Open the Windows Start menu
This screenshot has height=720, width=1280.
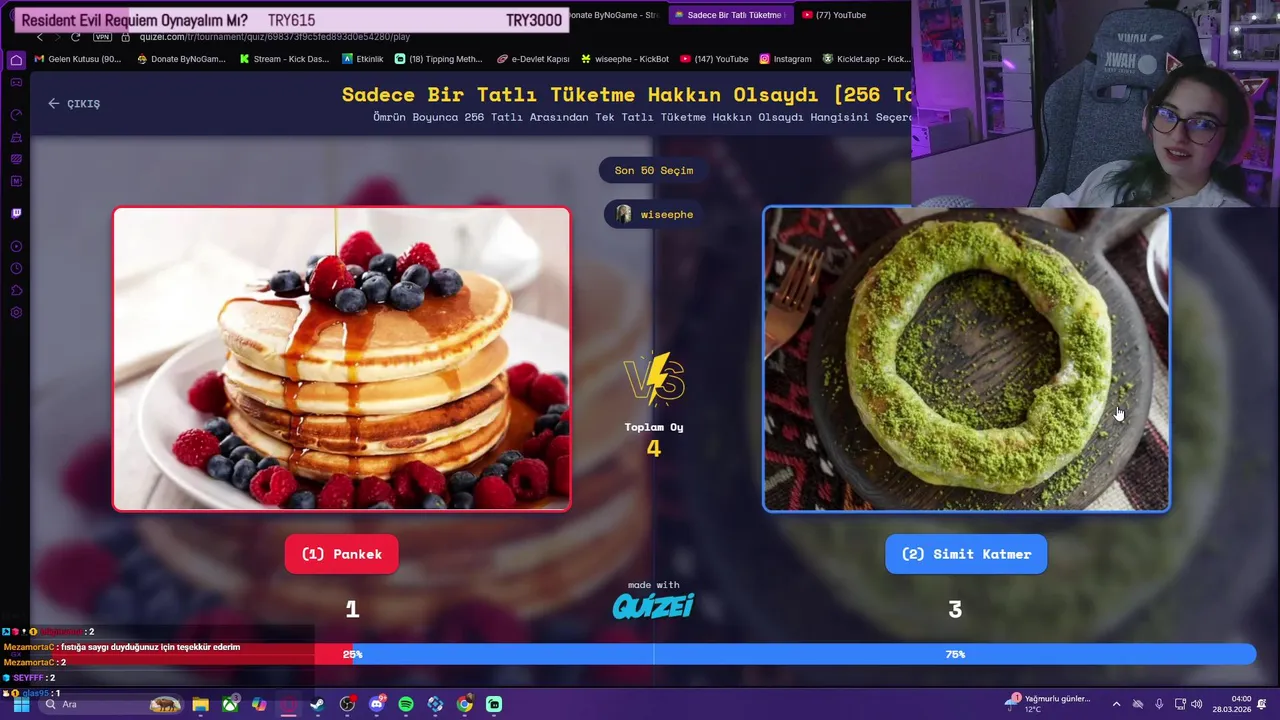tap(21, 704)
